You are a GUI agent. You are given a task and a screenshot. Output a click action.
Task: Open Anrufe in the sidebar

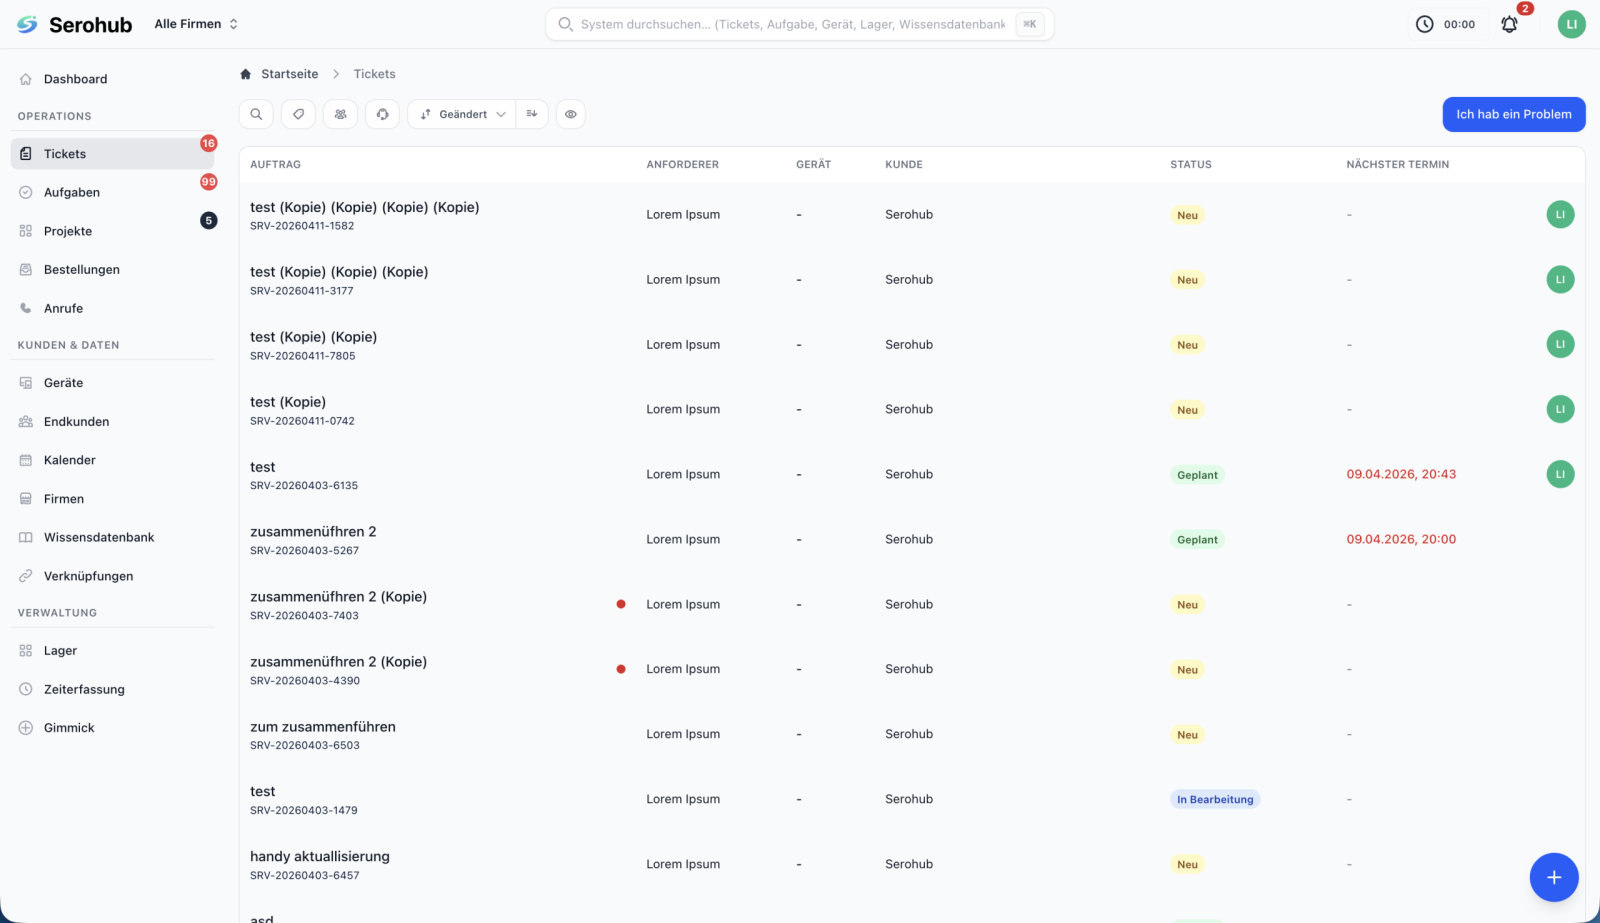pos(112,308)
